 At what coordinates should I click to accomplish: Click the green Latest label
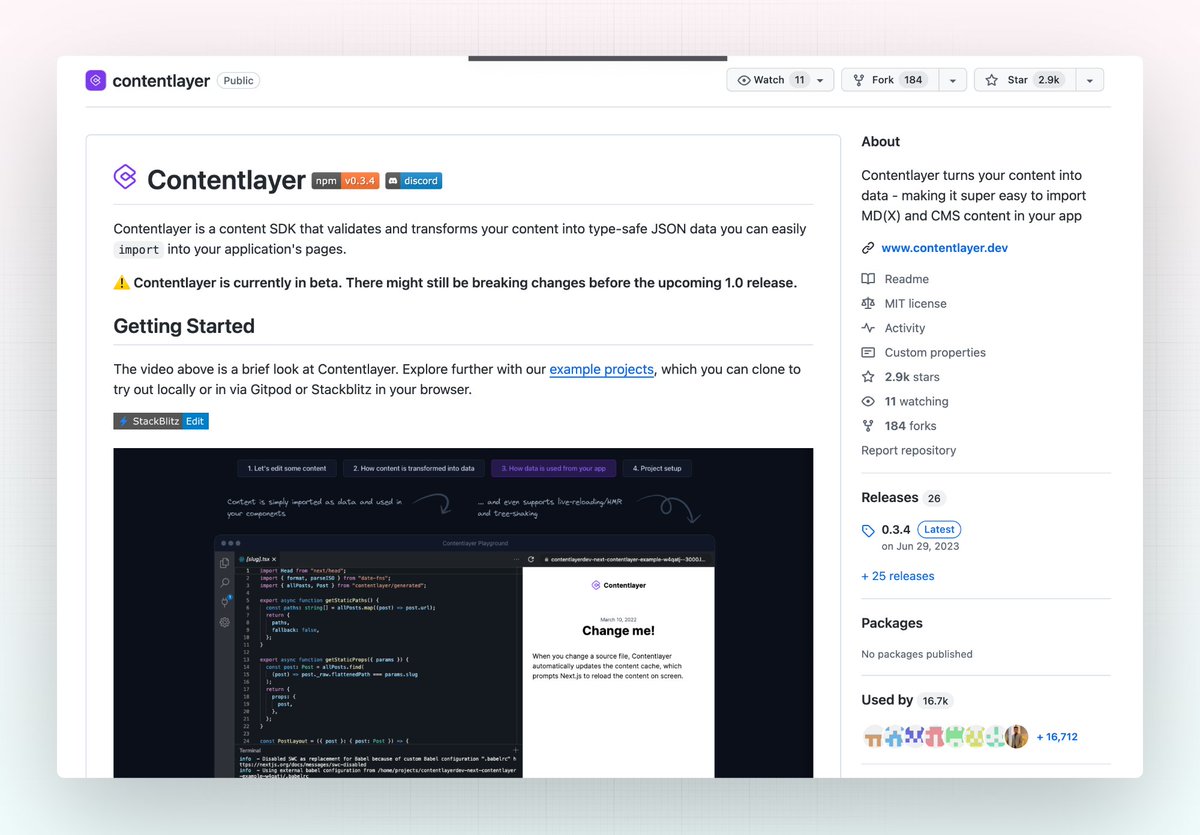(939, 529)
